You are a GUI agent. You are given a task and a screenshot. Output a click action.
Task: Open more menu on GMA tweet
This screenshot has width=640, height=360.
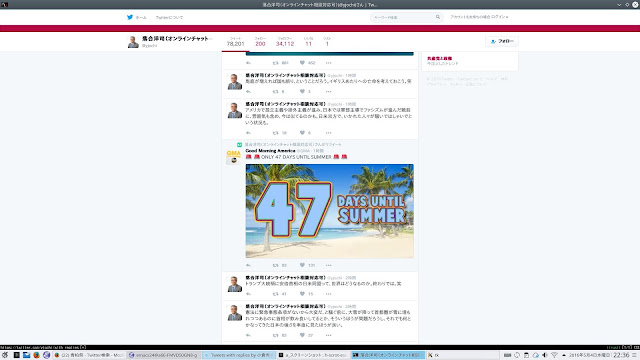point(329,265)
